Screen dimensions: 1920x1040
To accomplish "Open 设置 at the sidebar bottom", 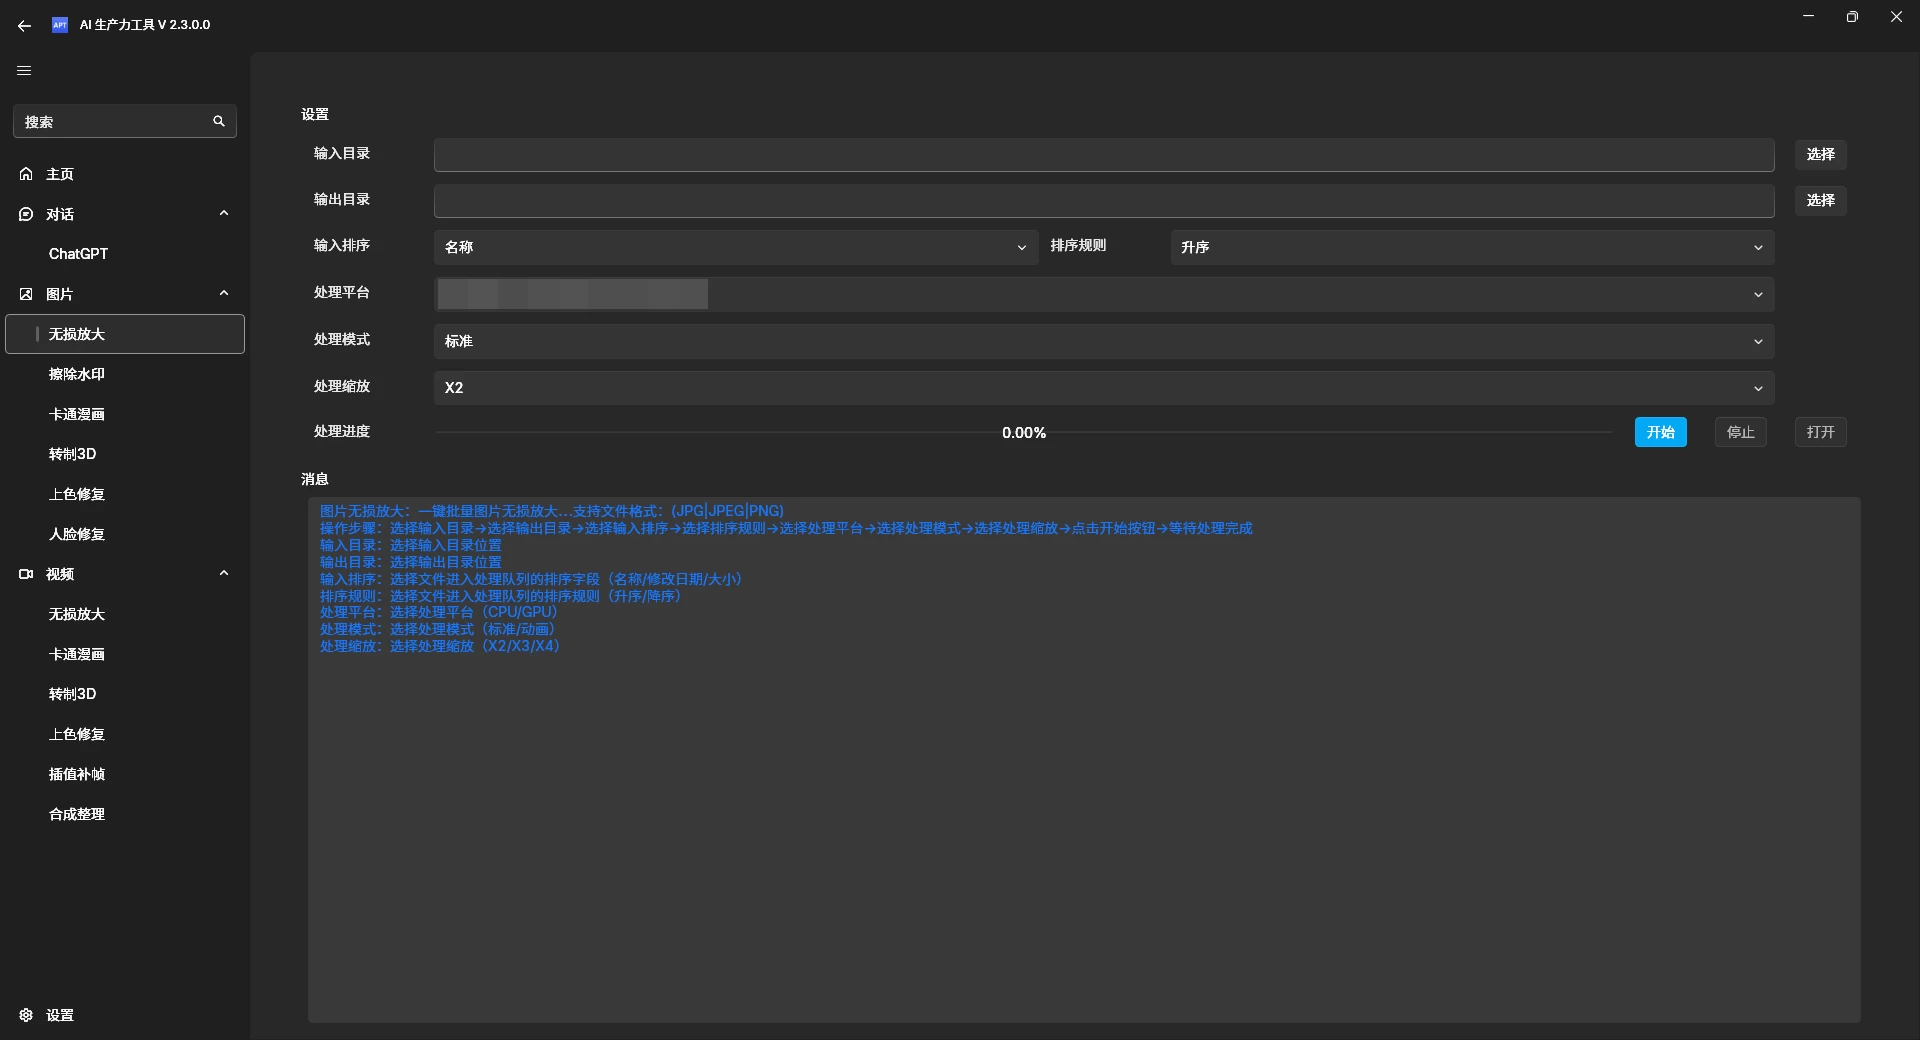I will click(x=60, y=1015).
